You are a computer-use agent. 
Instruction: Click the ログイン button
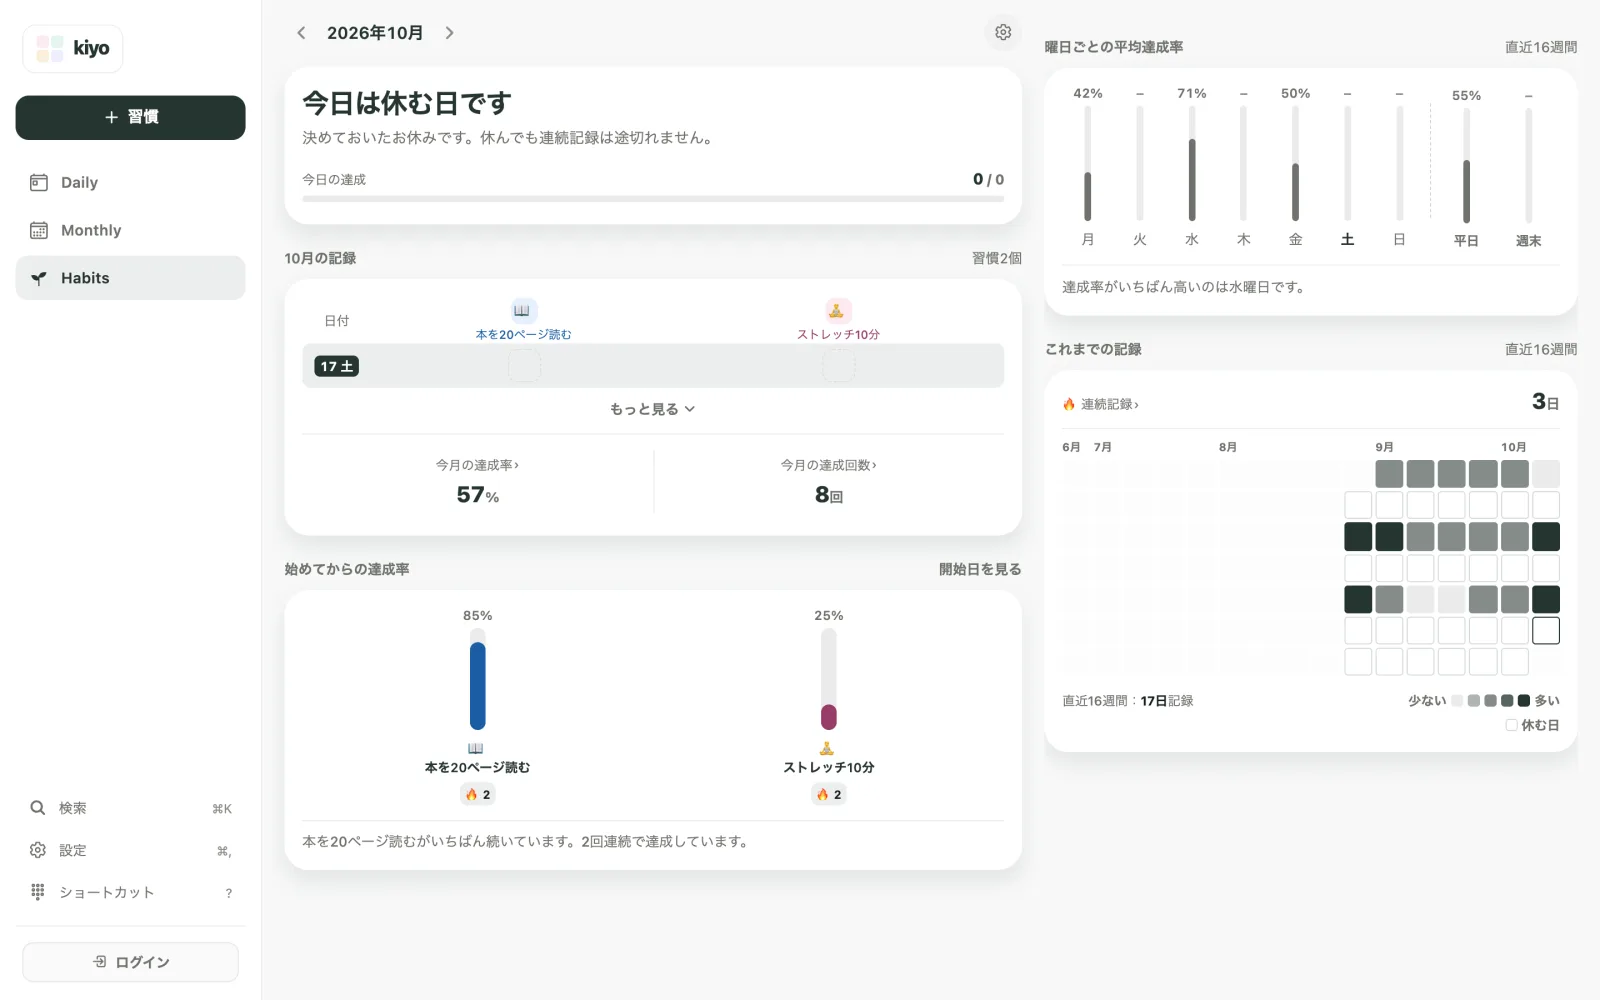coord(131,962)
